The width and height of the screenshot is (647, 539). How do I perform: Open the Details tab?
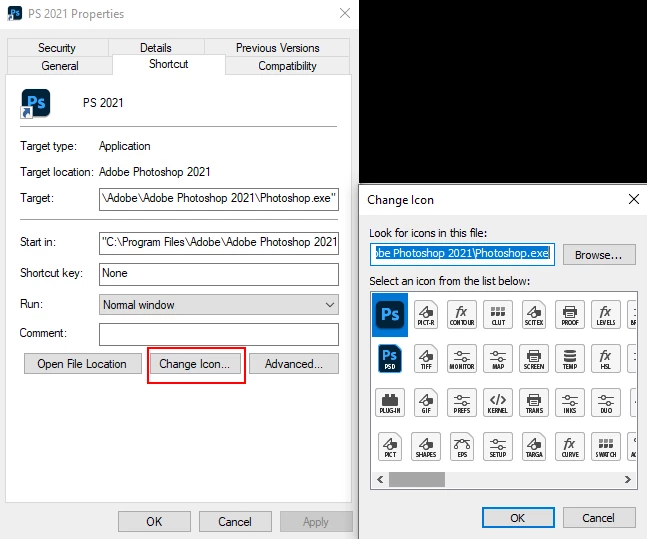(x=156, y=48)
